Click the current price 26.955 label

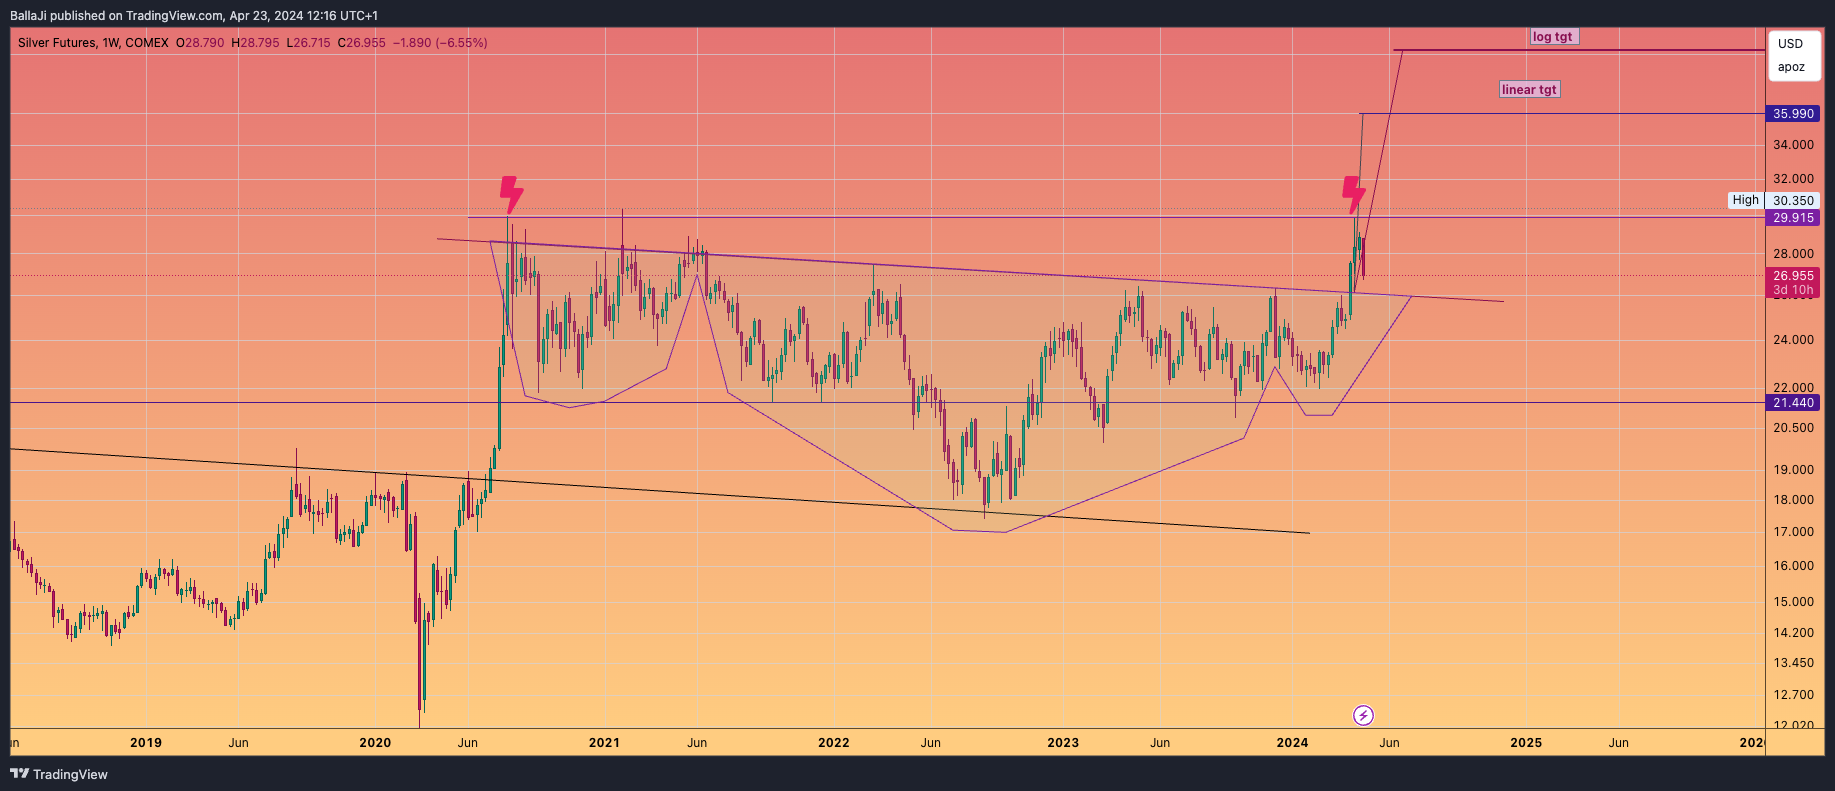1793,276
